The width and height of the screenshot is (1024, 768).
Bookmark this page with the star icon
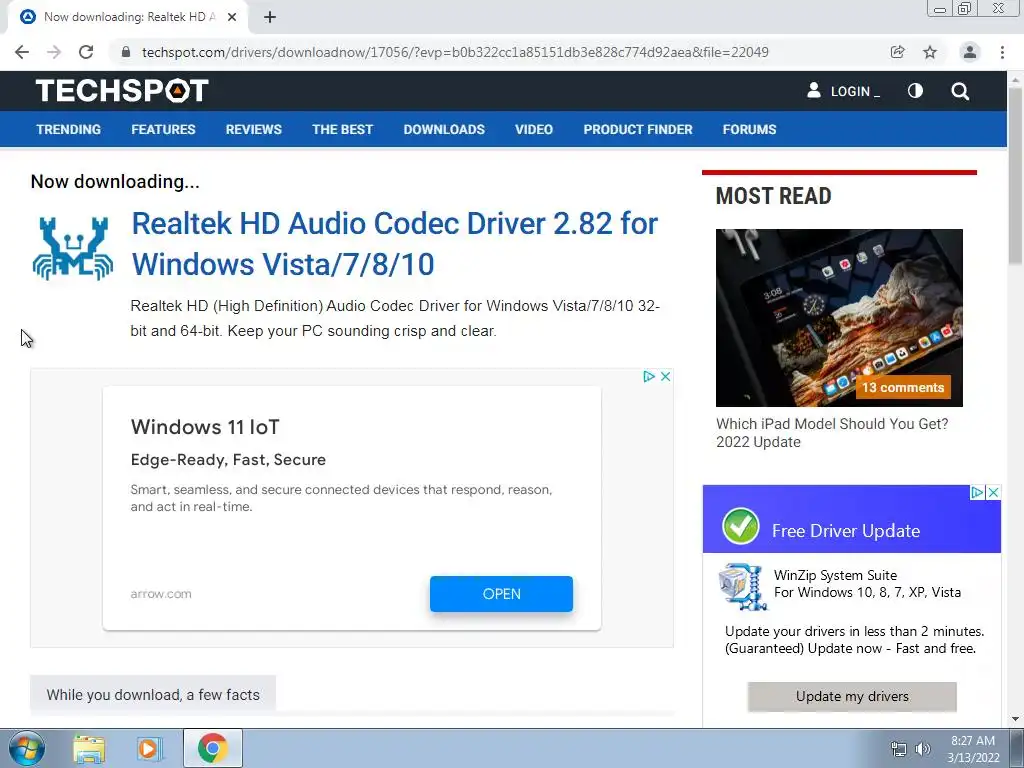pos(930,52)
